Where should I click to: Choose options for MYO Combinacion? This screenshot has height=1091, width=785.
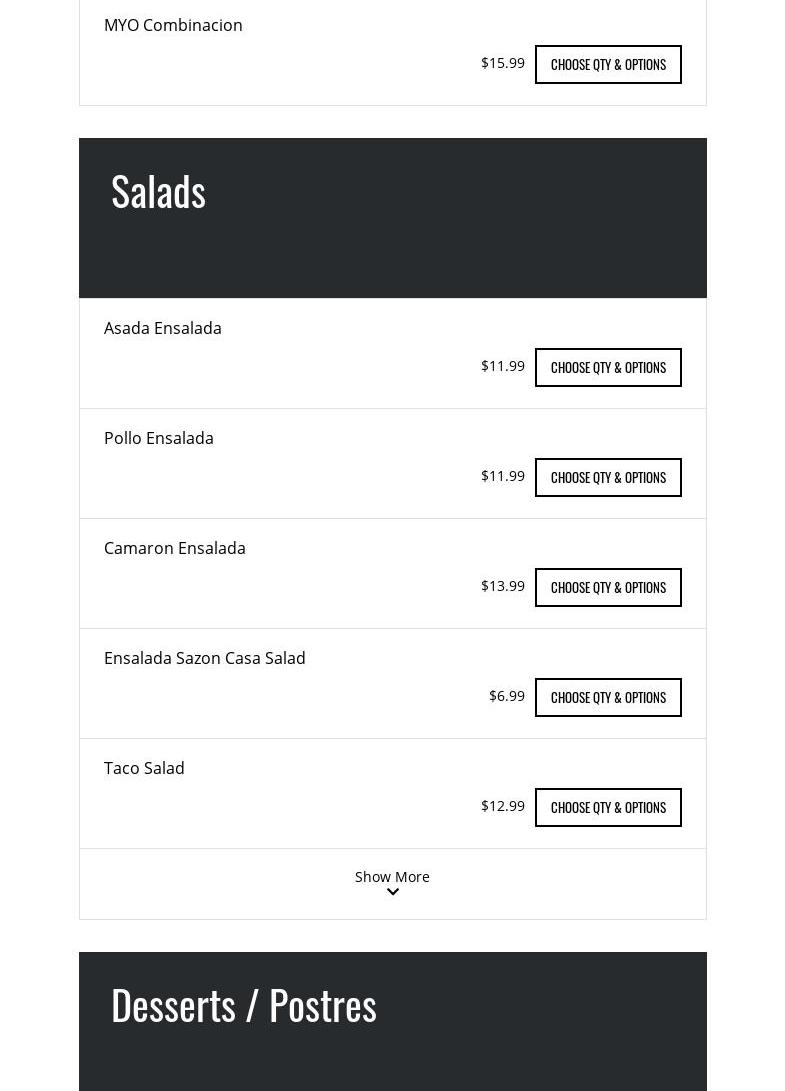tap(608, 64)
